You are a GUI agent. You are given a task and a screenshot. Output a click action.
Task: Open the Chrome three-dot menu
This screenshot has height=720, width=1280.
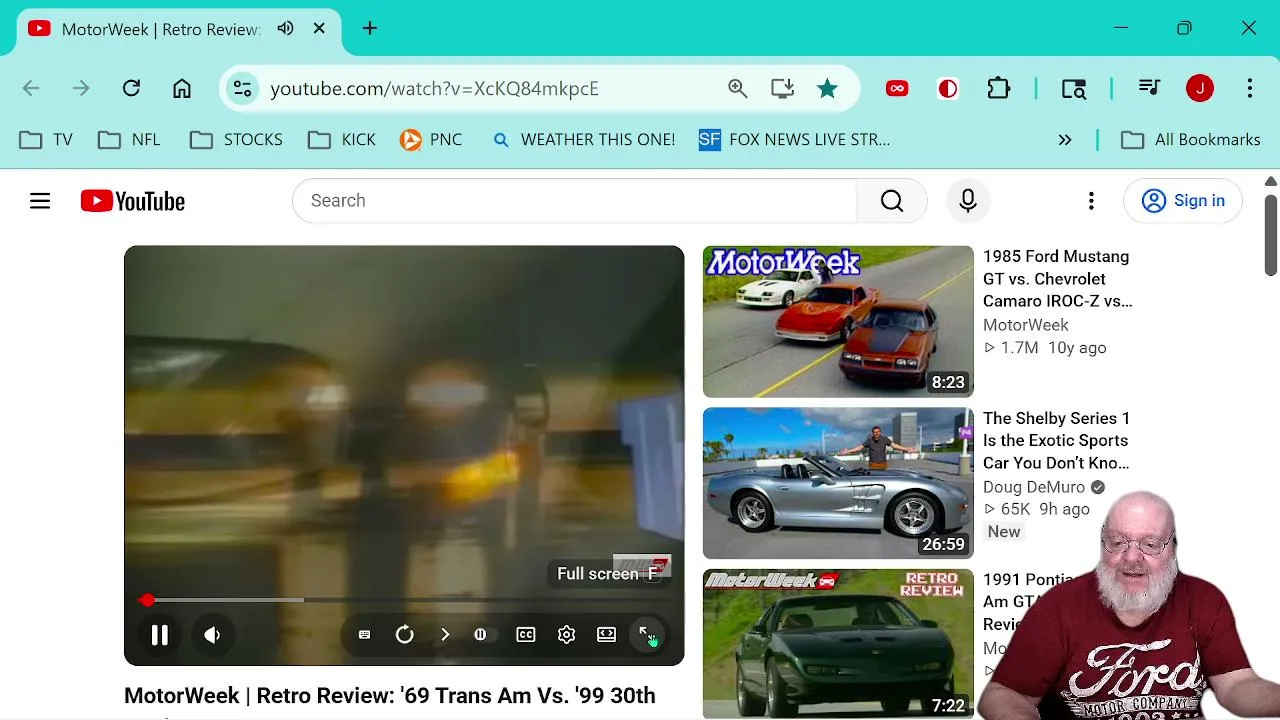pos(1250,89)
